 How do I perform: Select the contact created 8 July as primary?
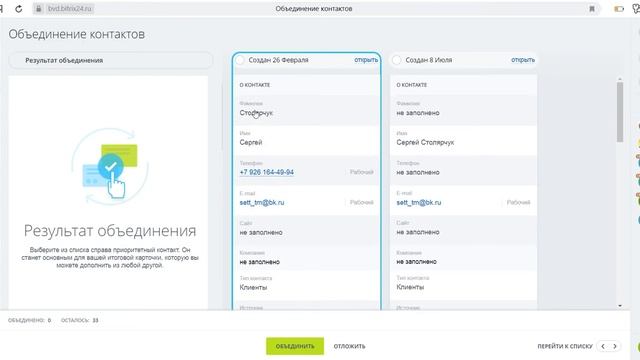click(x=396, y=60)
